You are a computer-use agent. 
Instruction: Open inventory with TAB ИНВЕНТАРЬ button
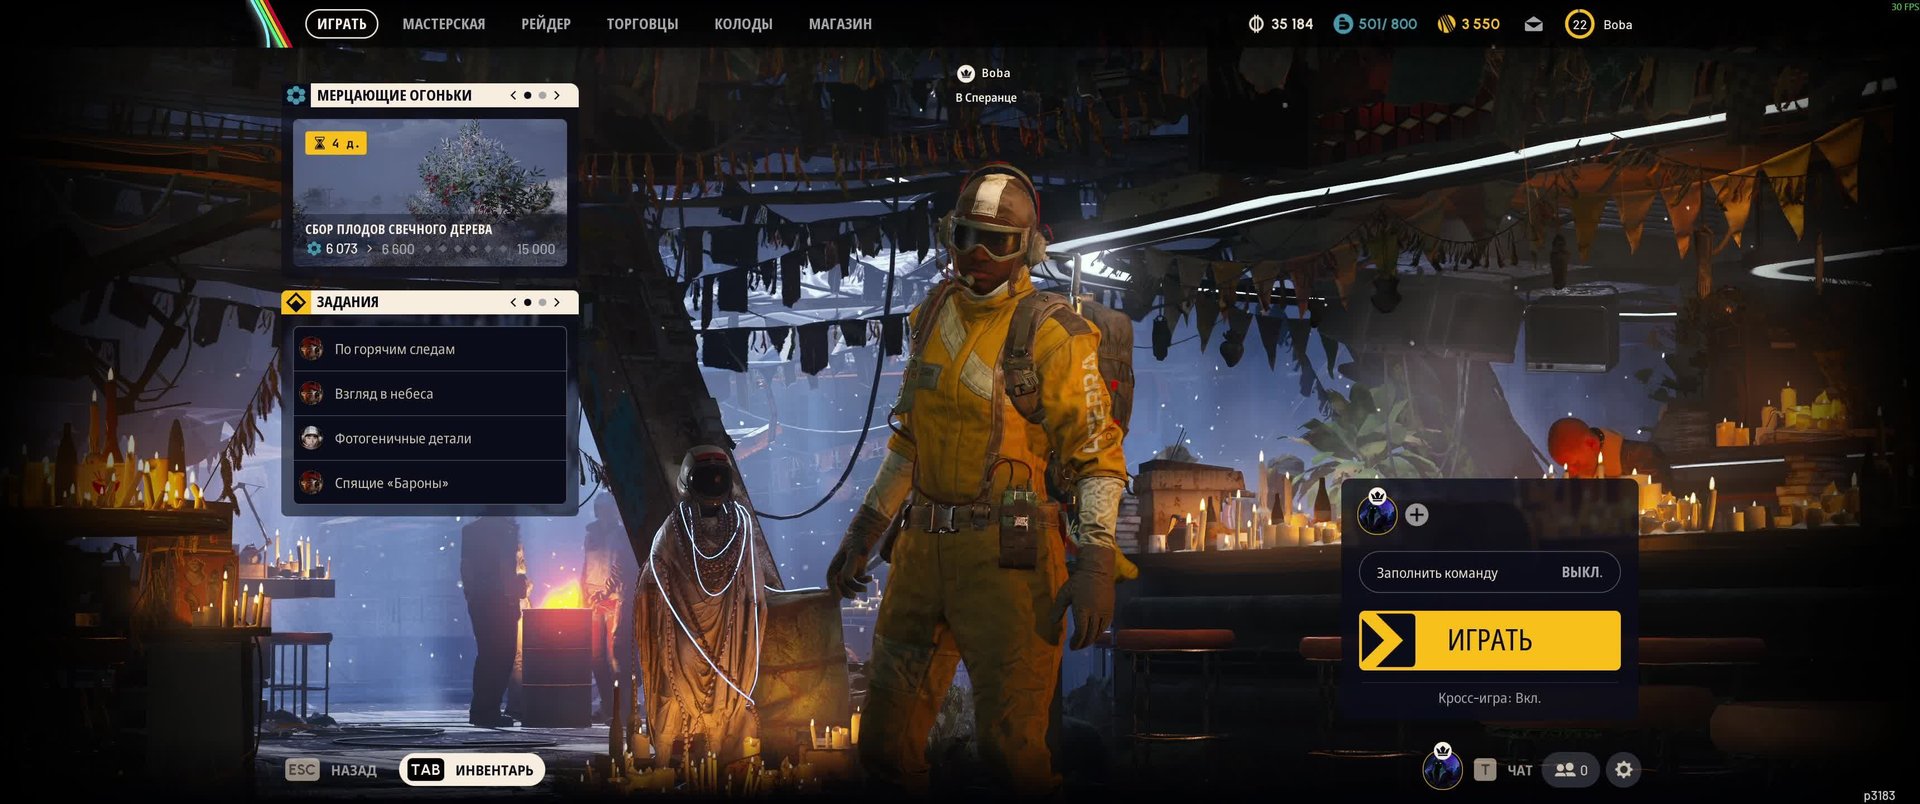point(472,770)
